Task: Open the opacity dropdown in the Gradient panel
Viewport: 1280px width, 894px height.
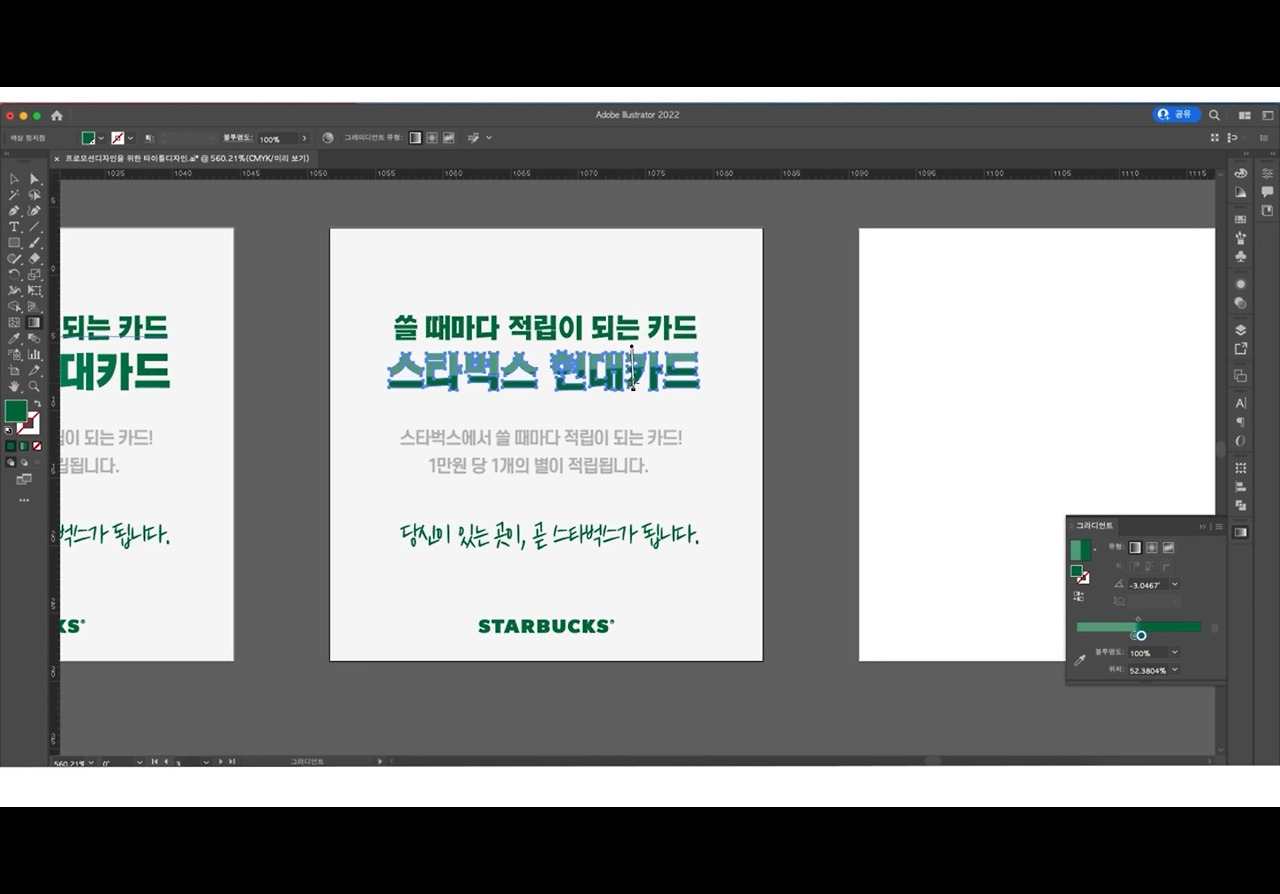Action: click(1174, 652)
